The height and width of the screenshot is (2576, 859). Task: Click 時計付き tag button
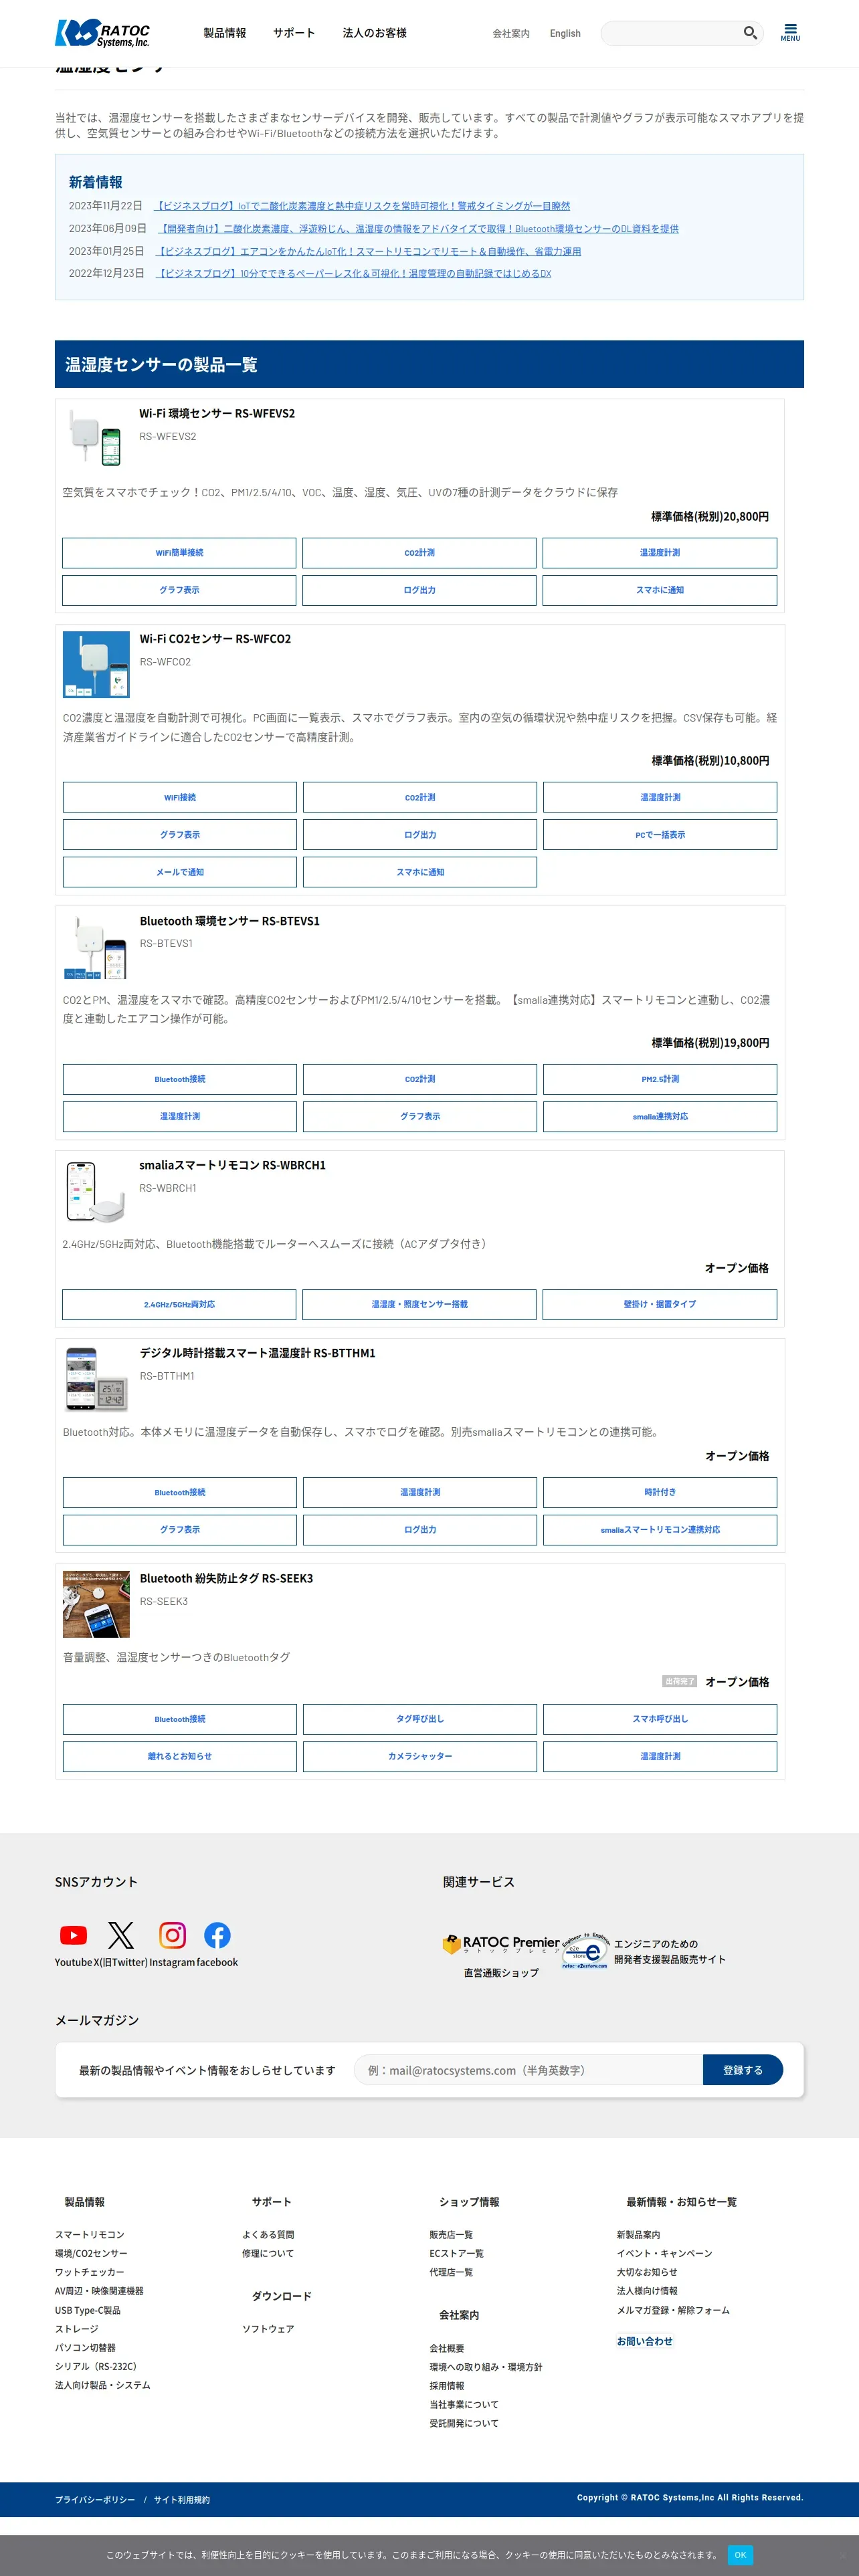pos(660,1493)
